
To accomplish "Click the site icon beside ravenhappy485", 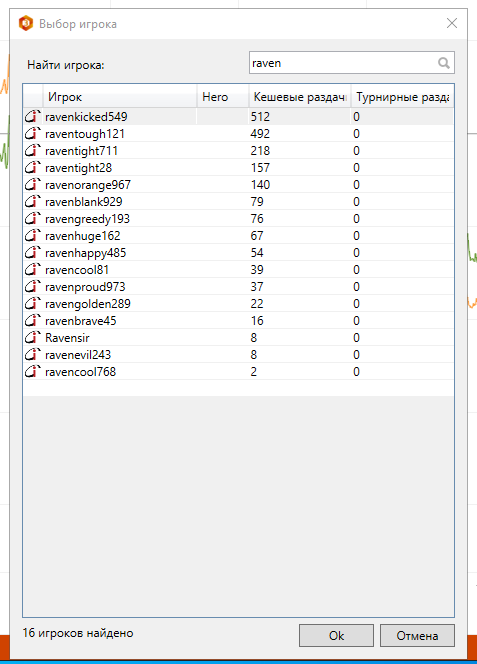I will (33, 252).
